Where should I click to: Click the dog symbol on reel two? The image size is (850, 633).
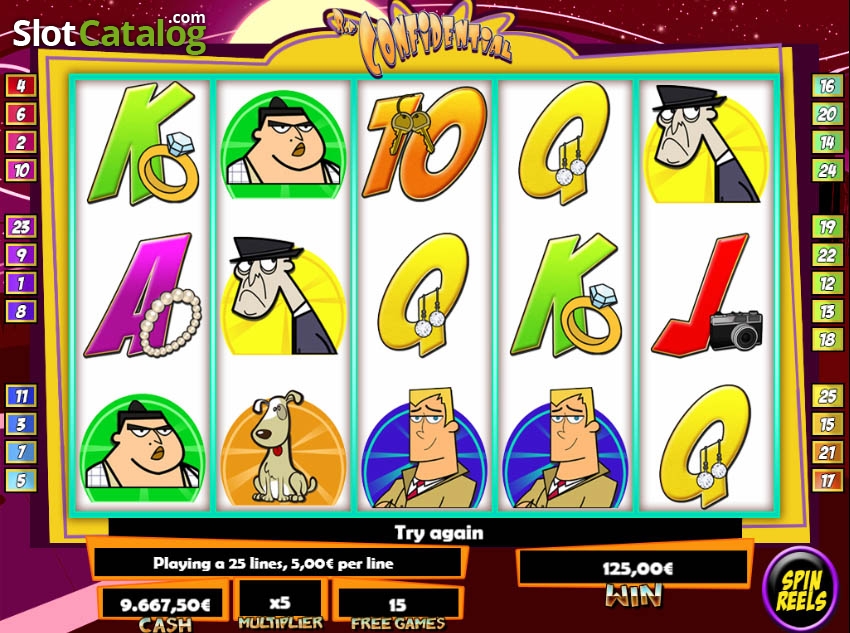(283, 447)
